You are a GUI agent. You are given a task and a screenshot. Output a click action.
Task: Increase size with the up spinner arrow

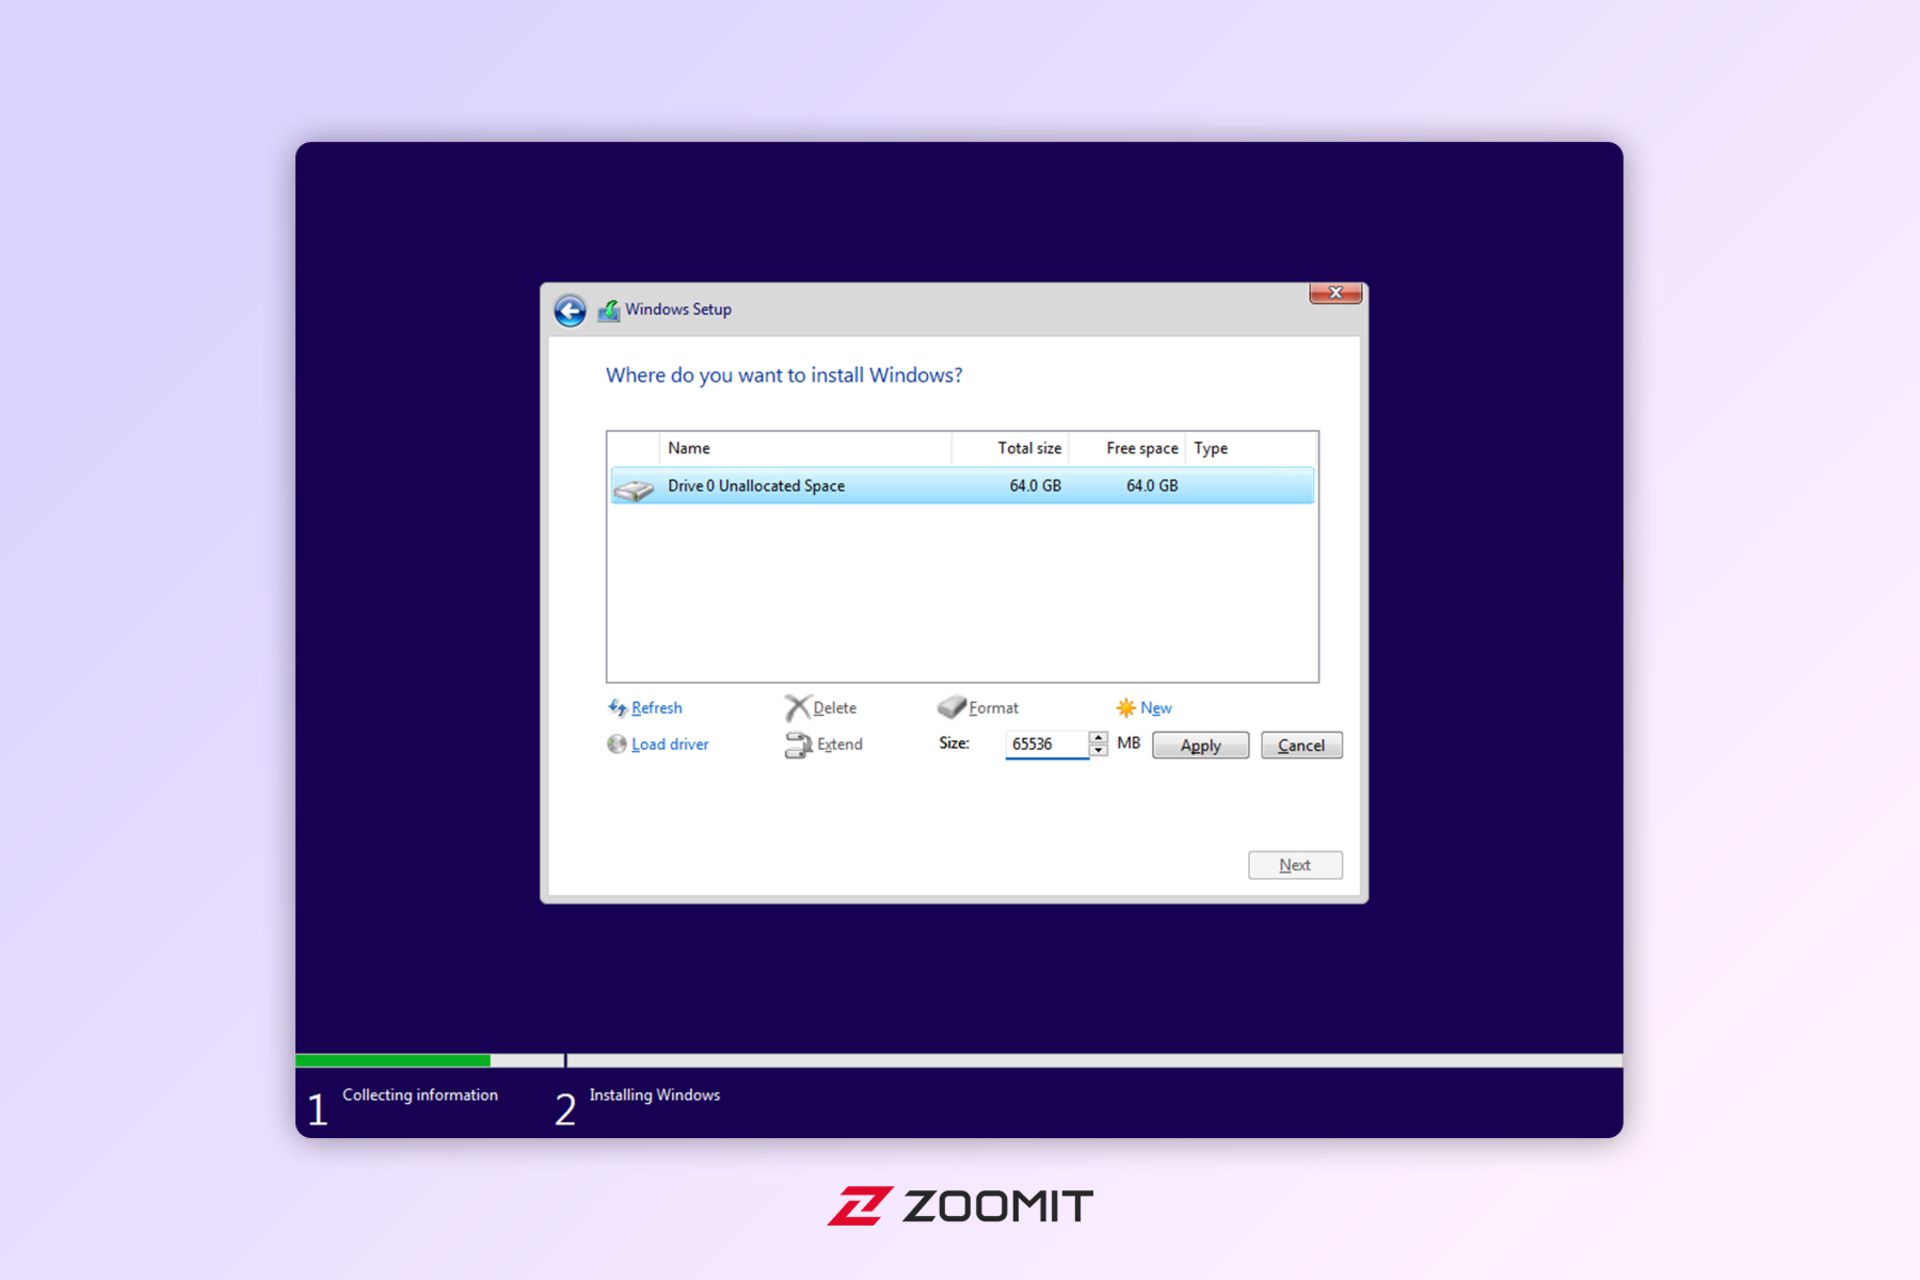click(1098, 738)
